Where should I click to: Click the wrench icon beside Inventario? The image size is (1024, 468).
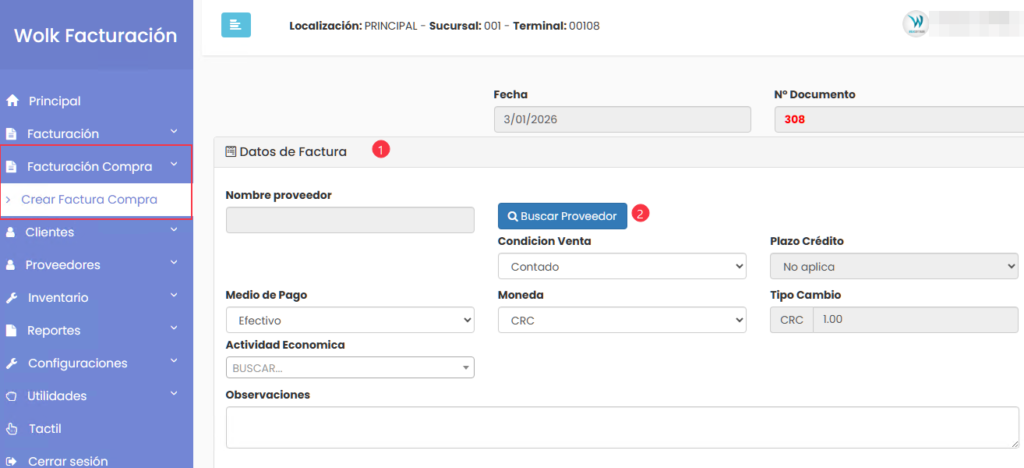12,298
